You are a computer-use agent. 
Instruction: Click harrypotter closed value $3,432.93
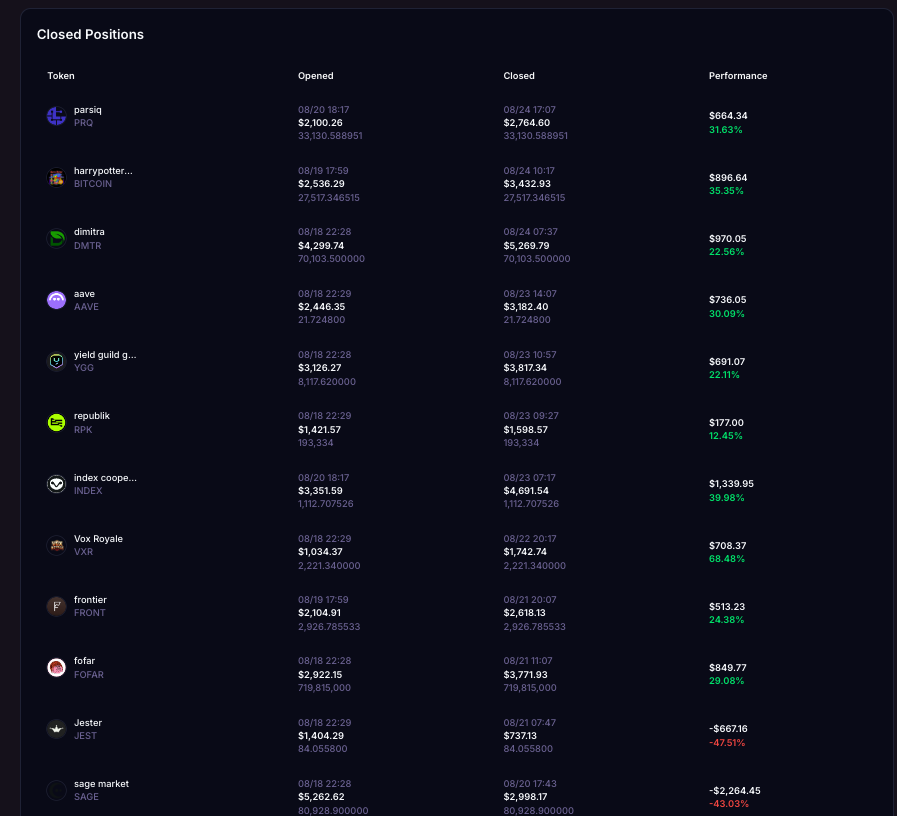(x=527, y=184)
